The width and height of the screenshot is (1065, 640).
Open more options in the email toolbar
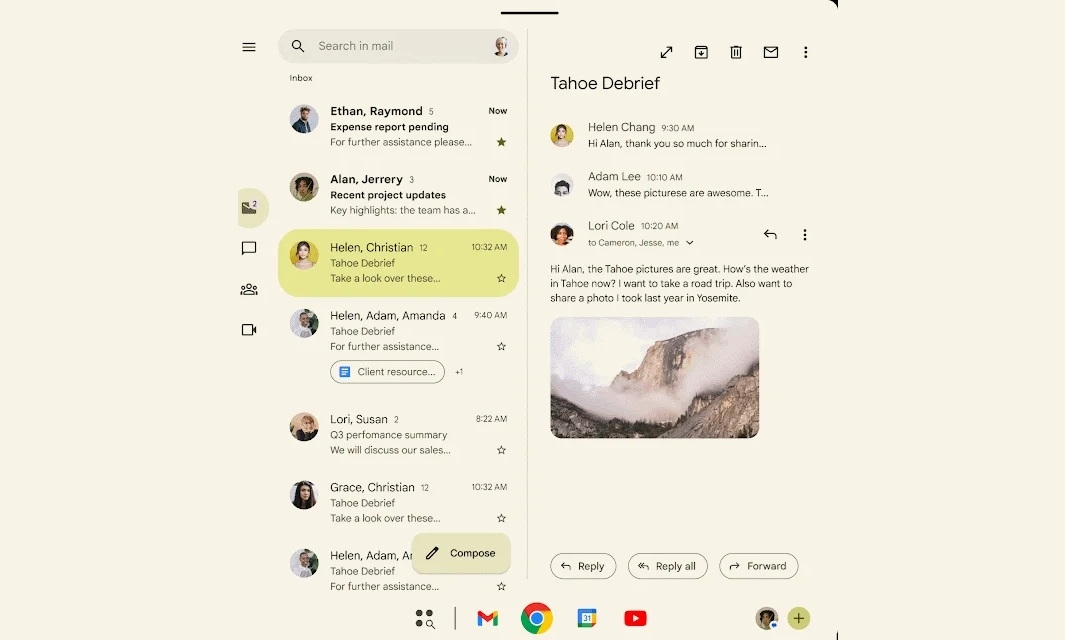[x=806, y=52]
